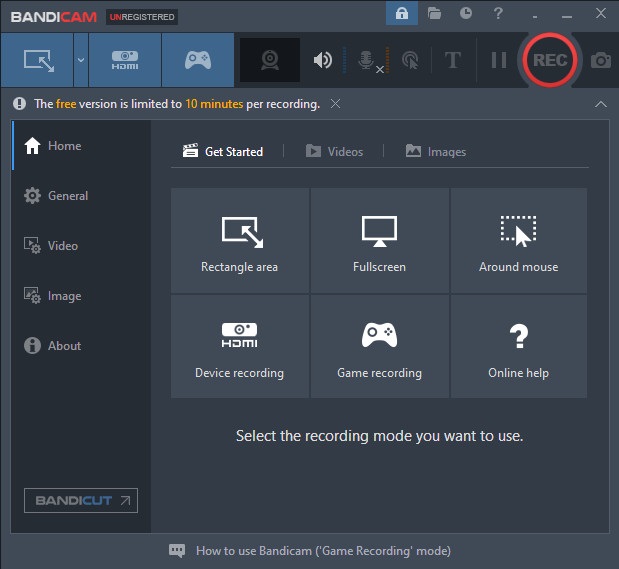Click the pause recording button
This screenshot has width=619, height=569.
(x=499, y=60)
